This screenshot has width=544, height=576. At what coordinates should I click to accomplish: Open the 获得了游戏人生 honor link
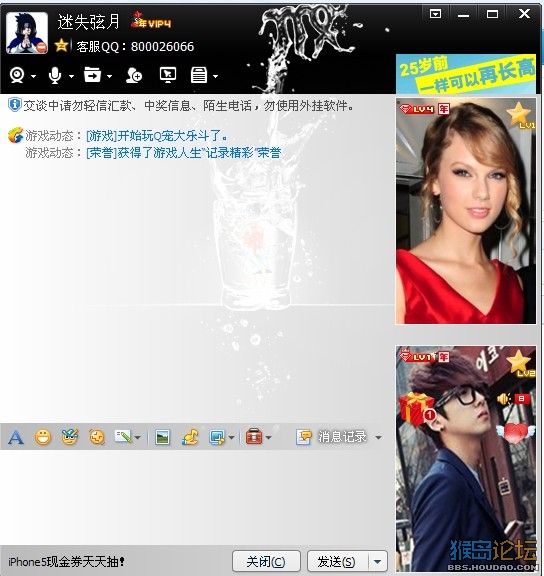pos(184,152)
